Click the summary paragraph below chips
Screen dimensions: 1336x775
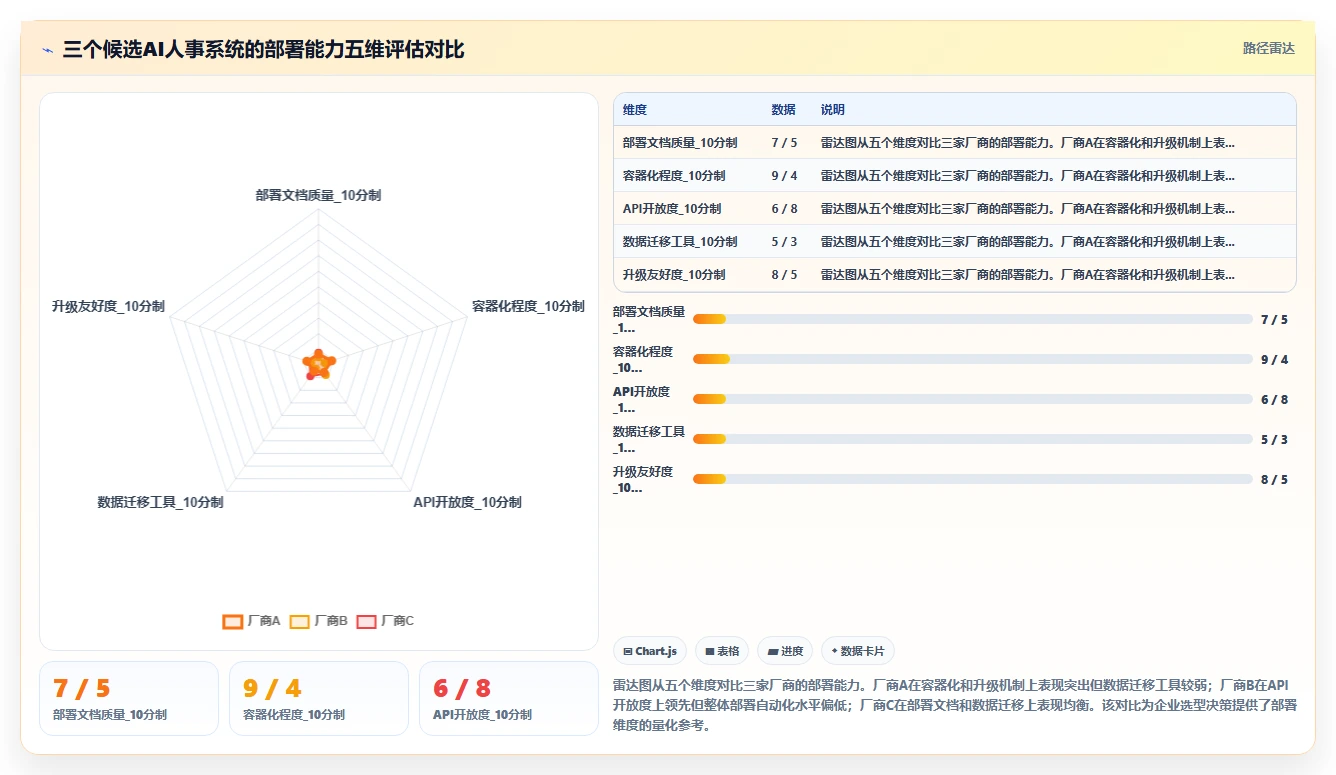(954, 706)
